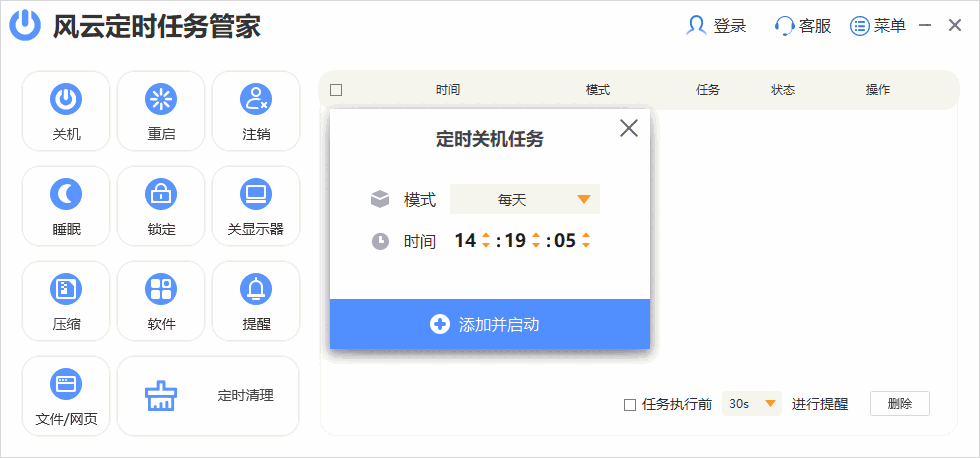The height and width of the screenshot is (458, 980).
Task: Click the 重启 restart icon
Action: [x=160, y=98]
